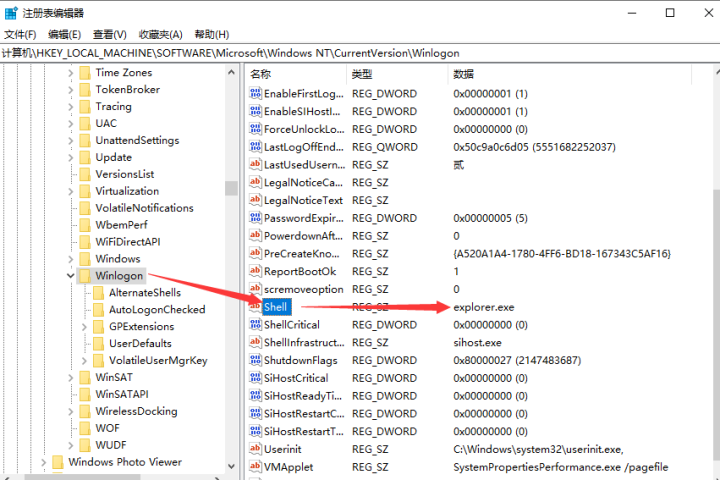Select the WUDF folder icon

[x=85, y=445]
